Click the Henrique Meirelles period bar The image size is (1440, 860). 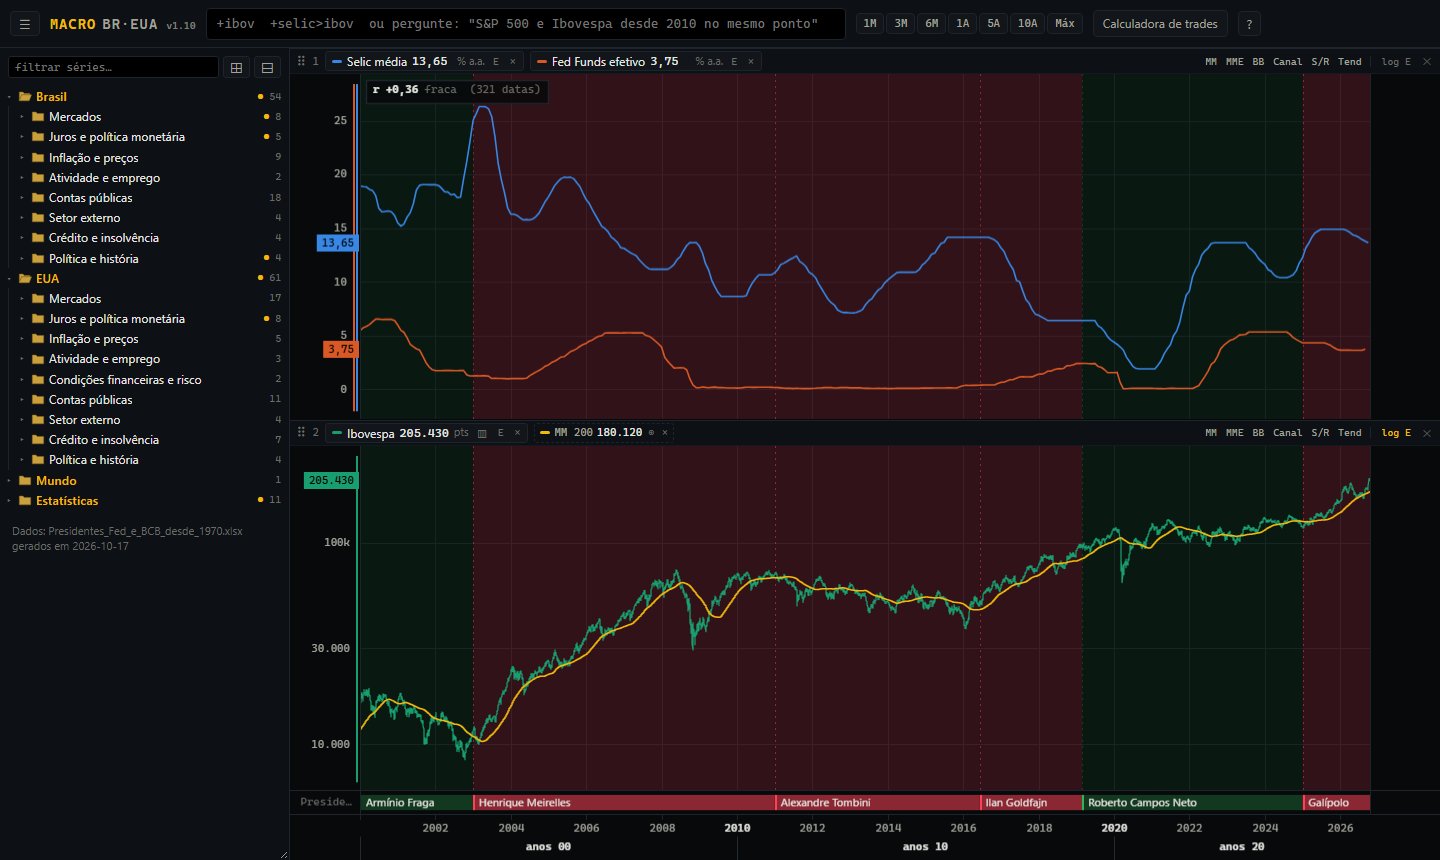click(625, 802)
